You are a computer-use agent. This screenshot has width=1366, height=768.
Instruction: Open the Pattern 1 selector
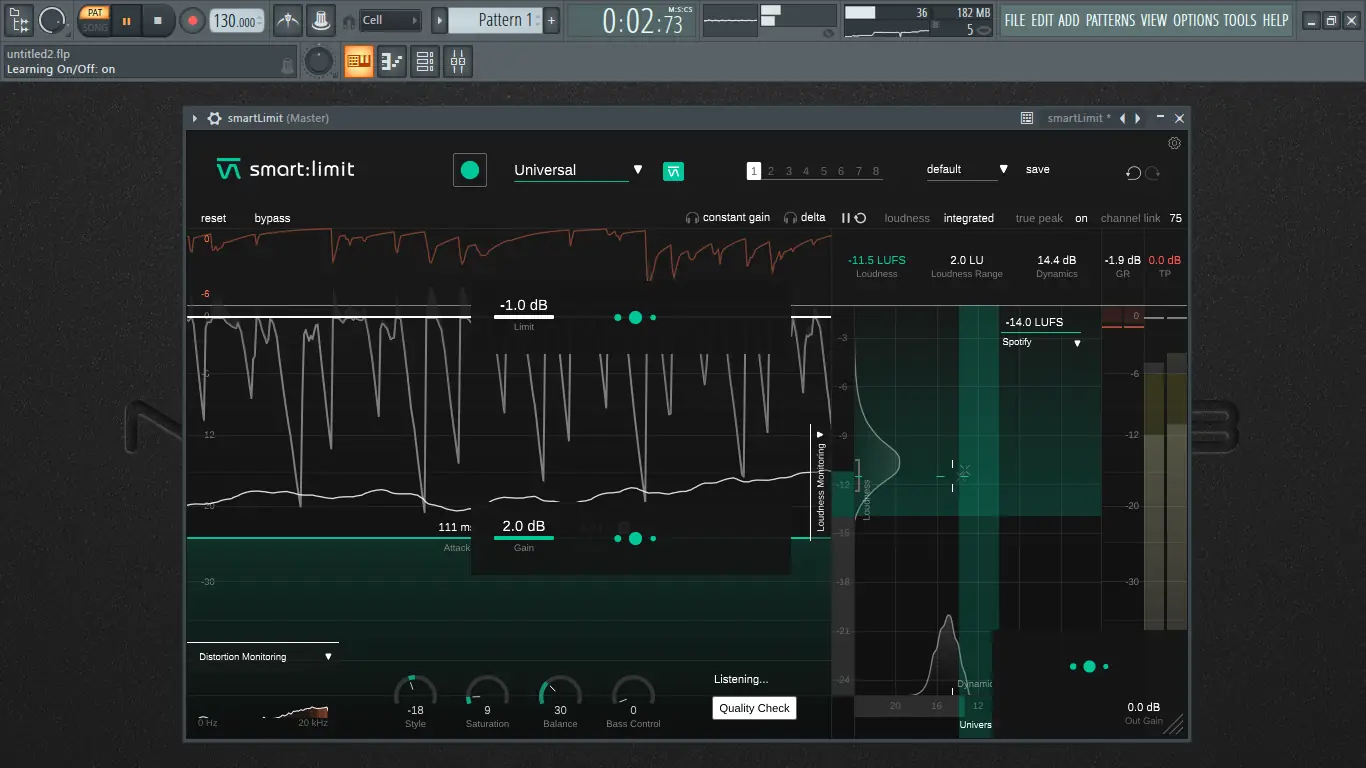[495, 20]
